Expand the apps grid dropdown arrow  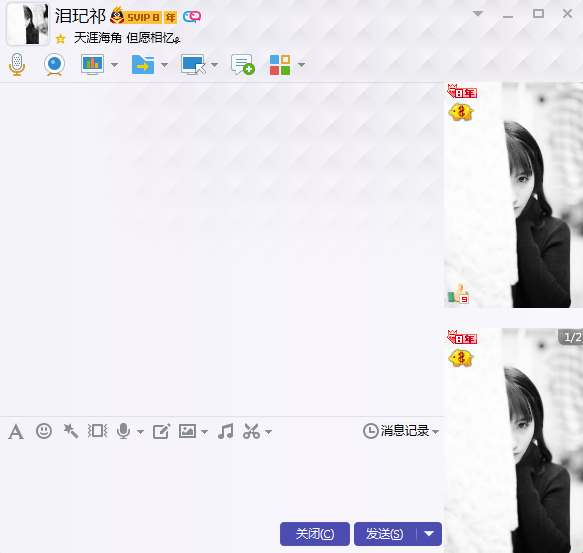pos(302,65)
